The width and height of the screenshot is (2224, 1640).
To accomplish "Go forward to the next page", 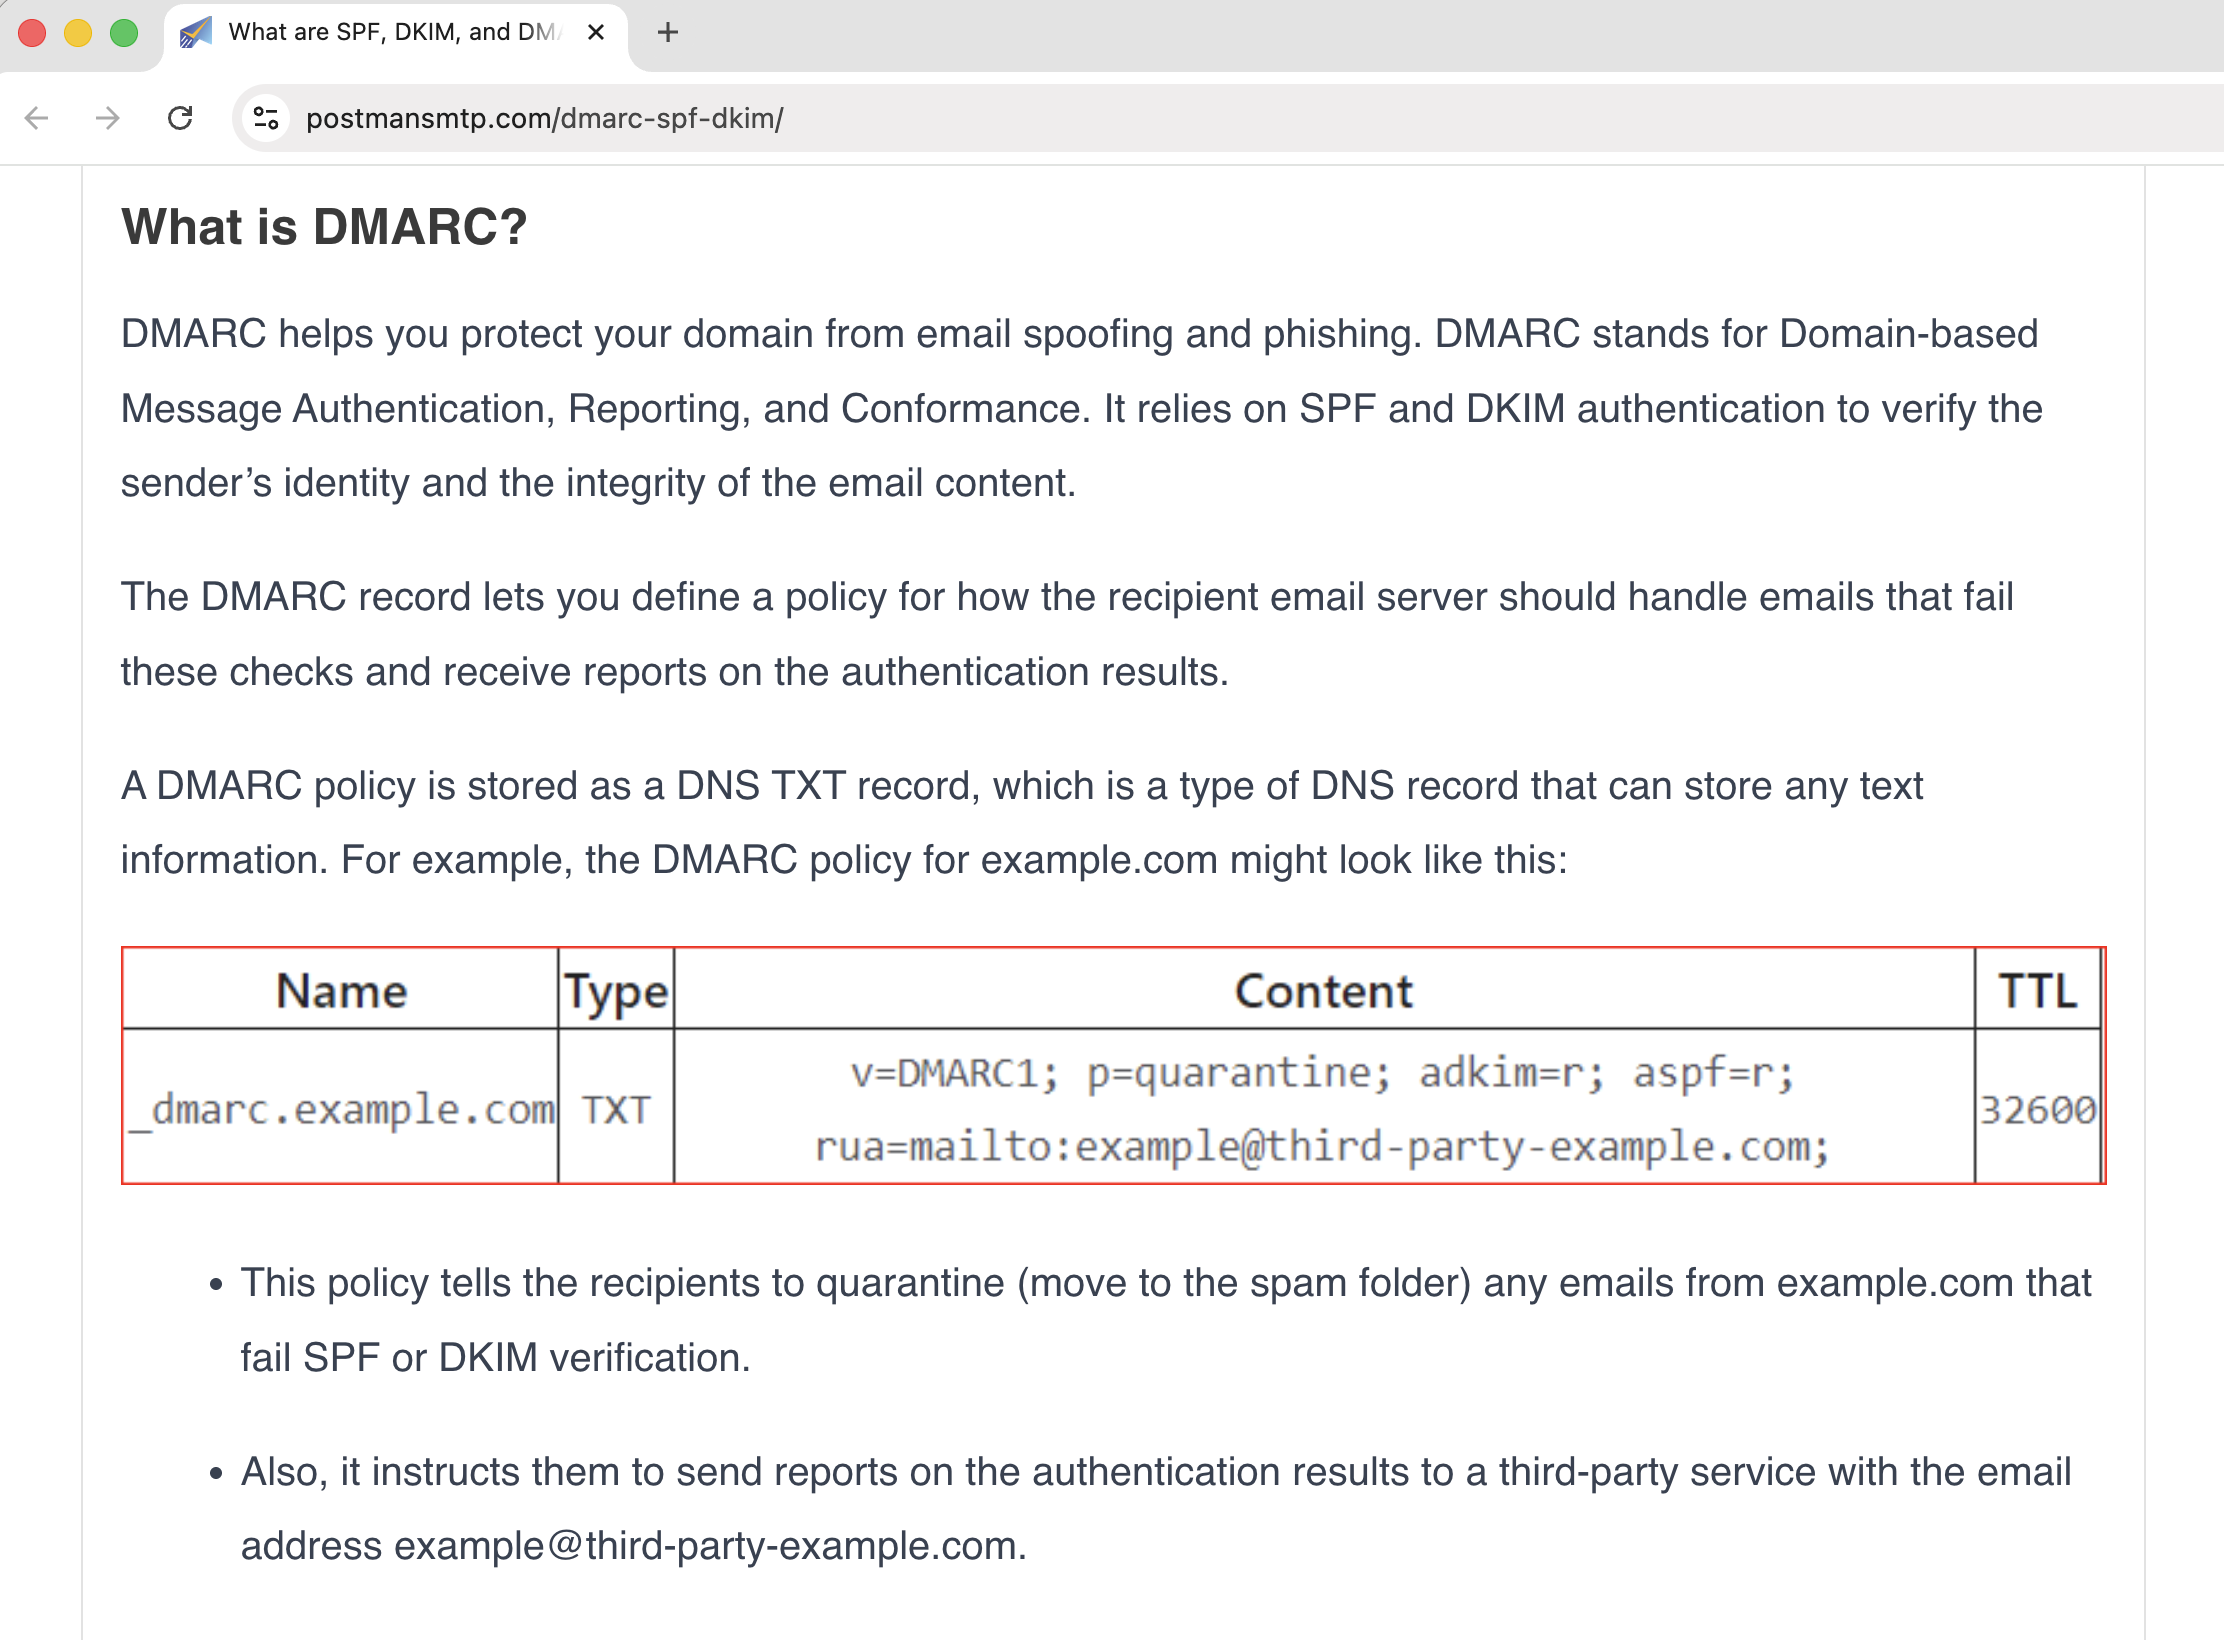I will [107, 118].
